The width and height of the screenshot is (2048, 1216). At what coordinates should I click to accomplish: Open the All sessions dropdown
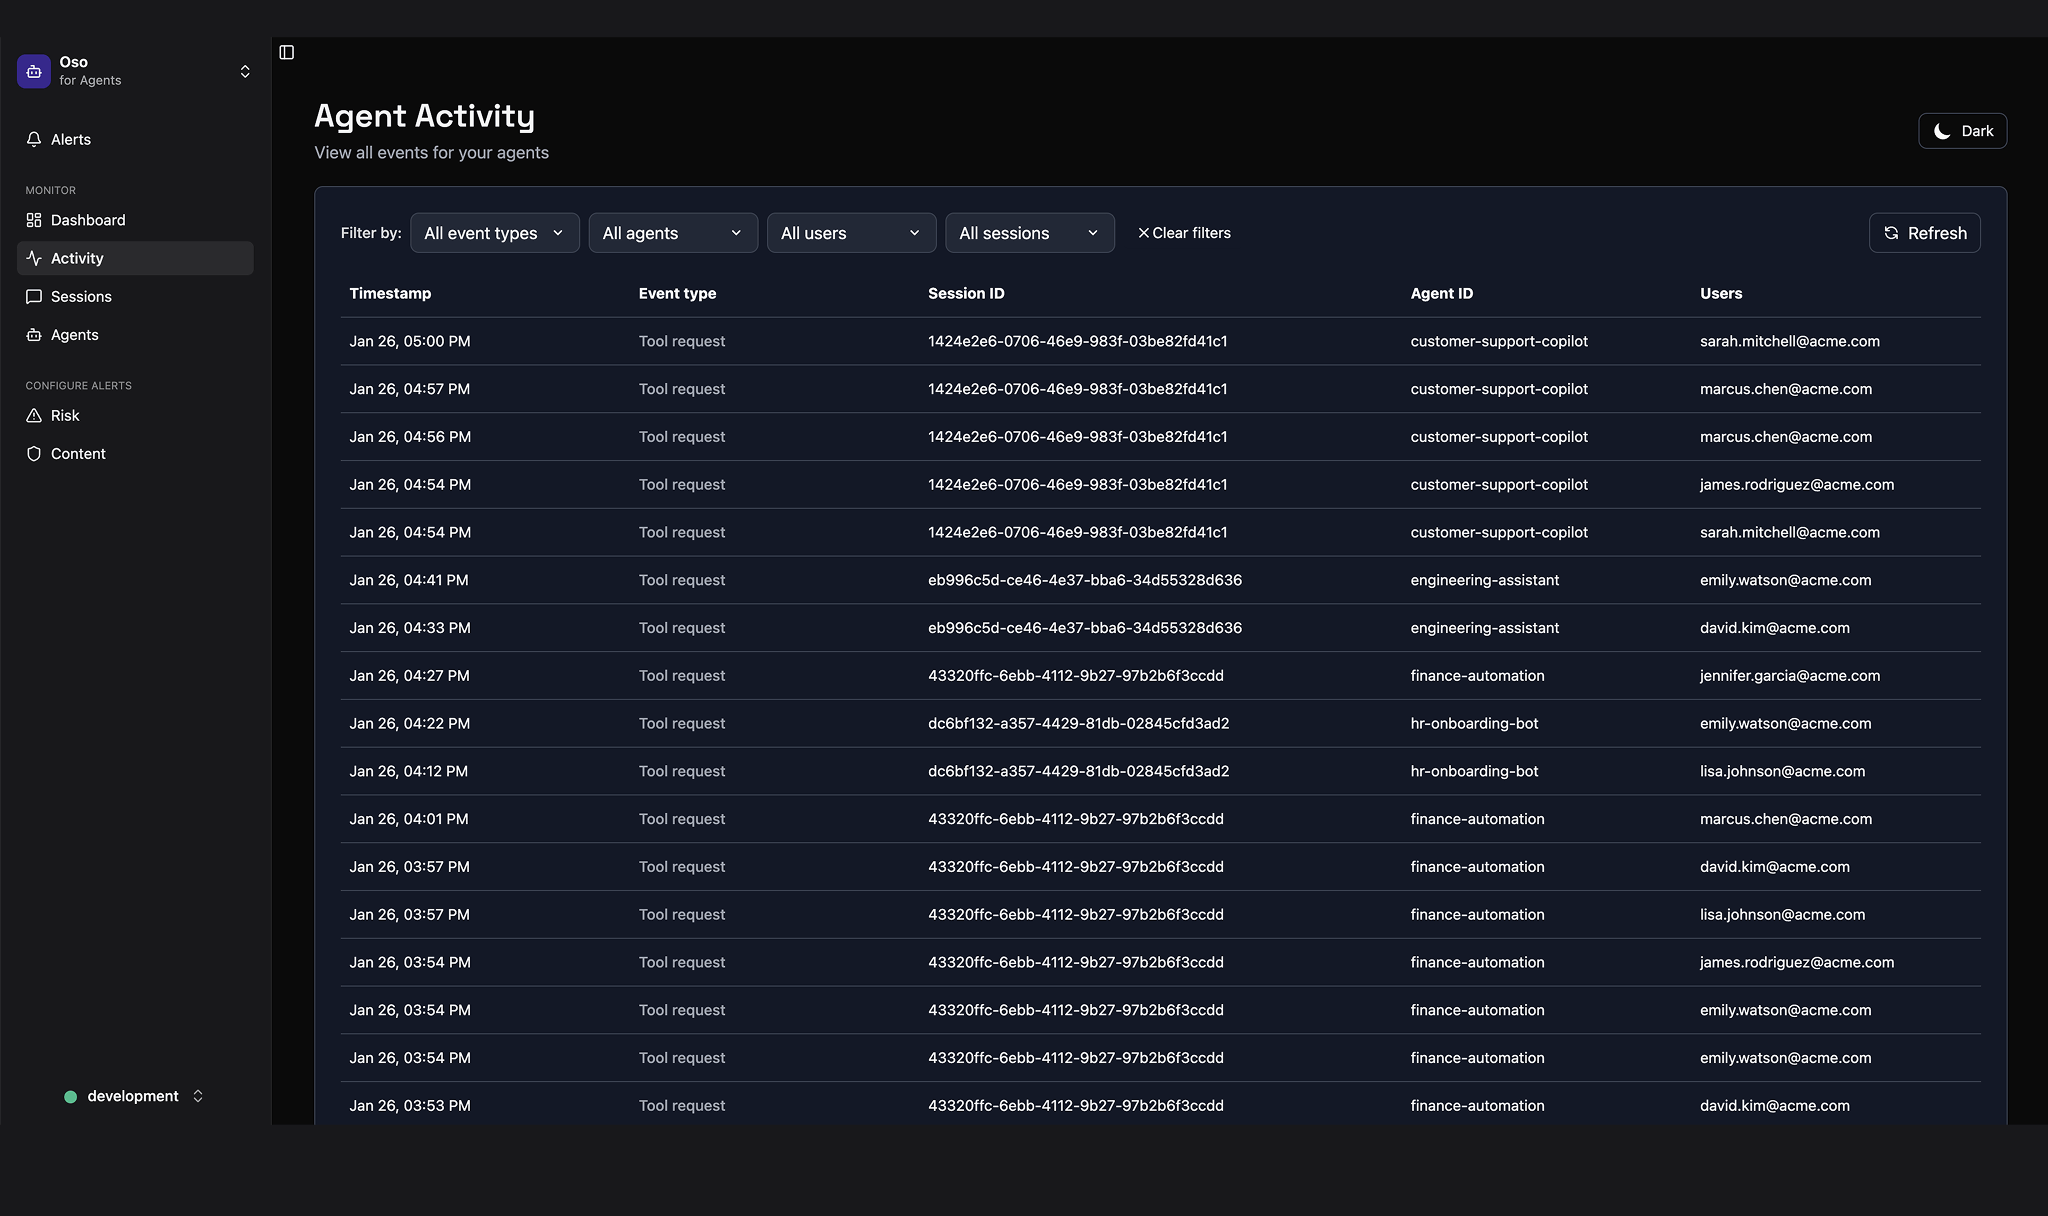click(x=1029, y=232)
